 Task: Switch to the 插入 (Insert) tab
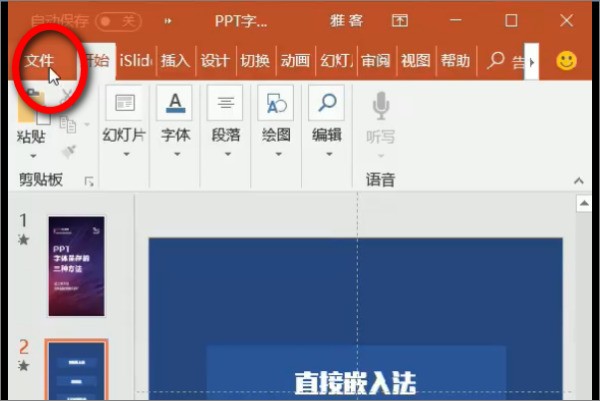click(x=175, y=61)
